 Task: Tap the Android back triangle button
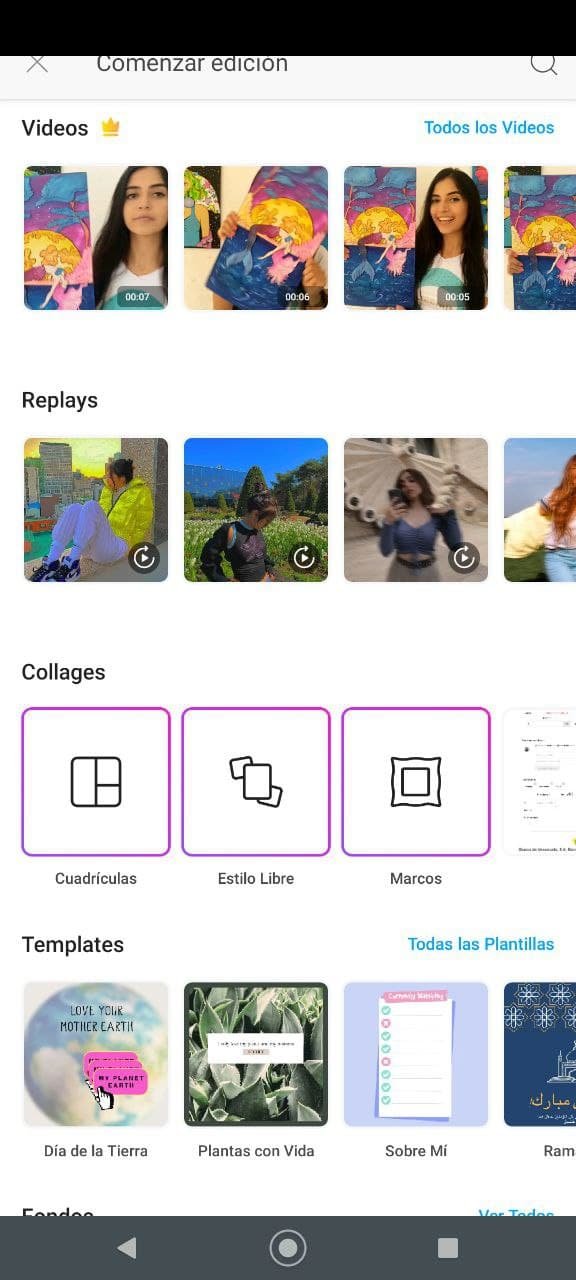click(x=127, y=1247)
